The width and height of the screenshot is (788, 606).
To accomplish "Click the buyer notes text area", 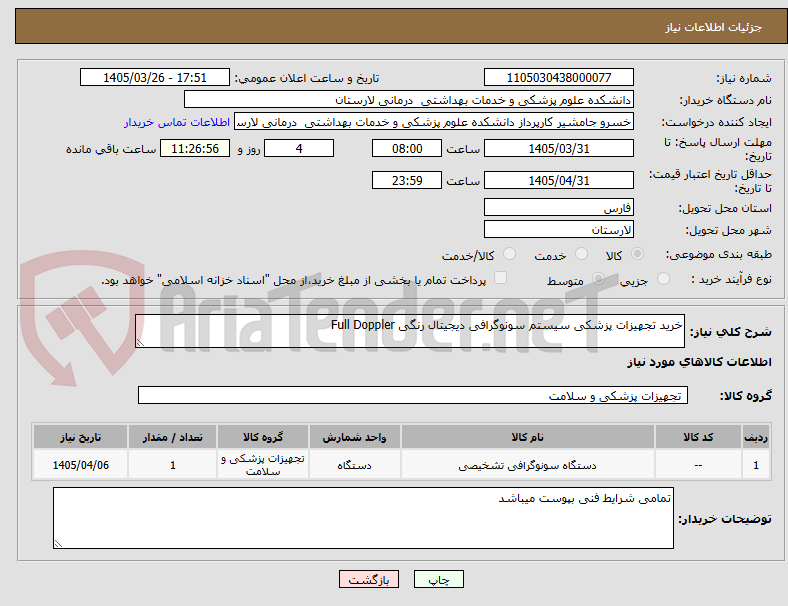I will point(363,518).
